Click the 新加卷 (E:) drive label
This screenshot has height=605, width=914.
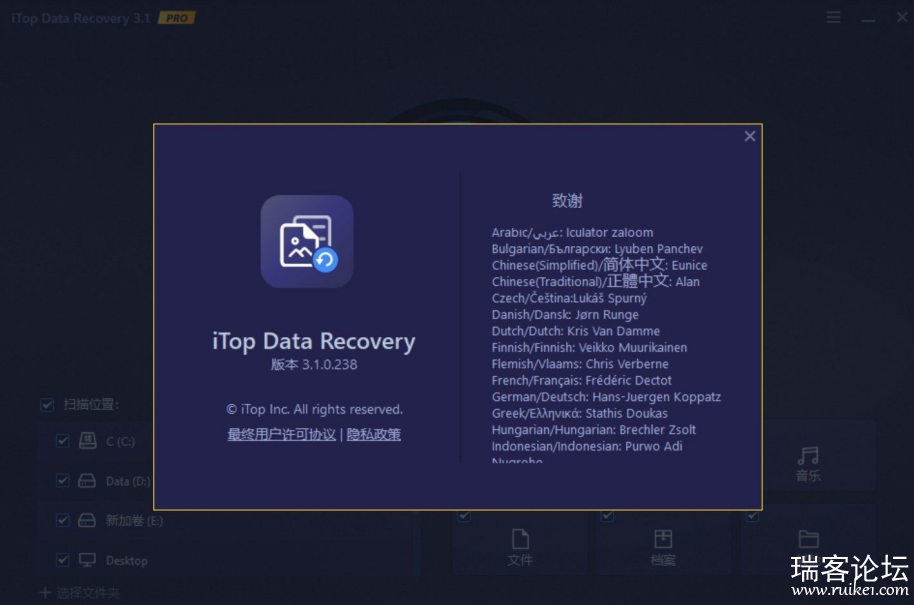click(134, 520)
